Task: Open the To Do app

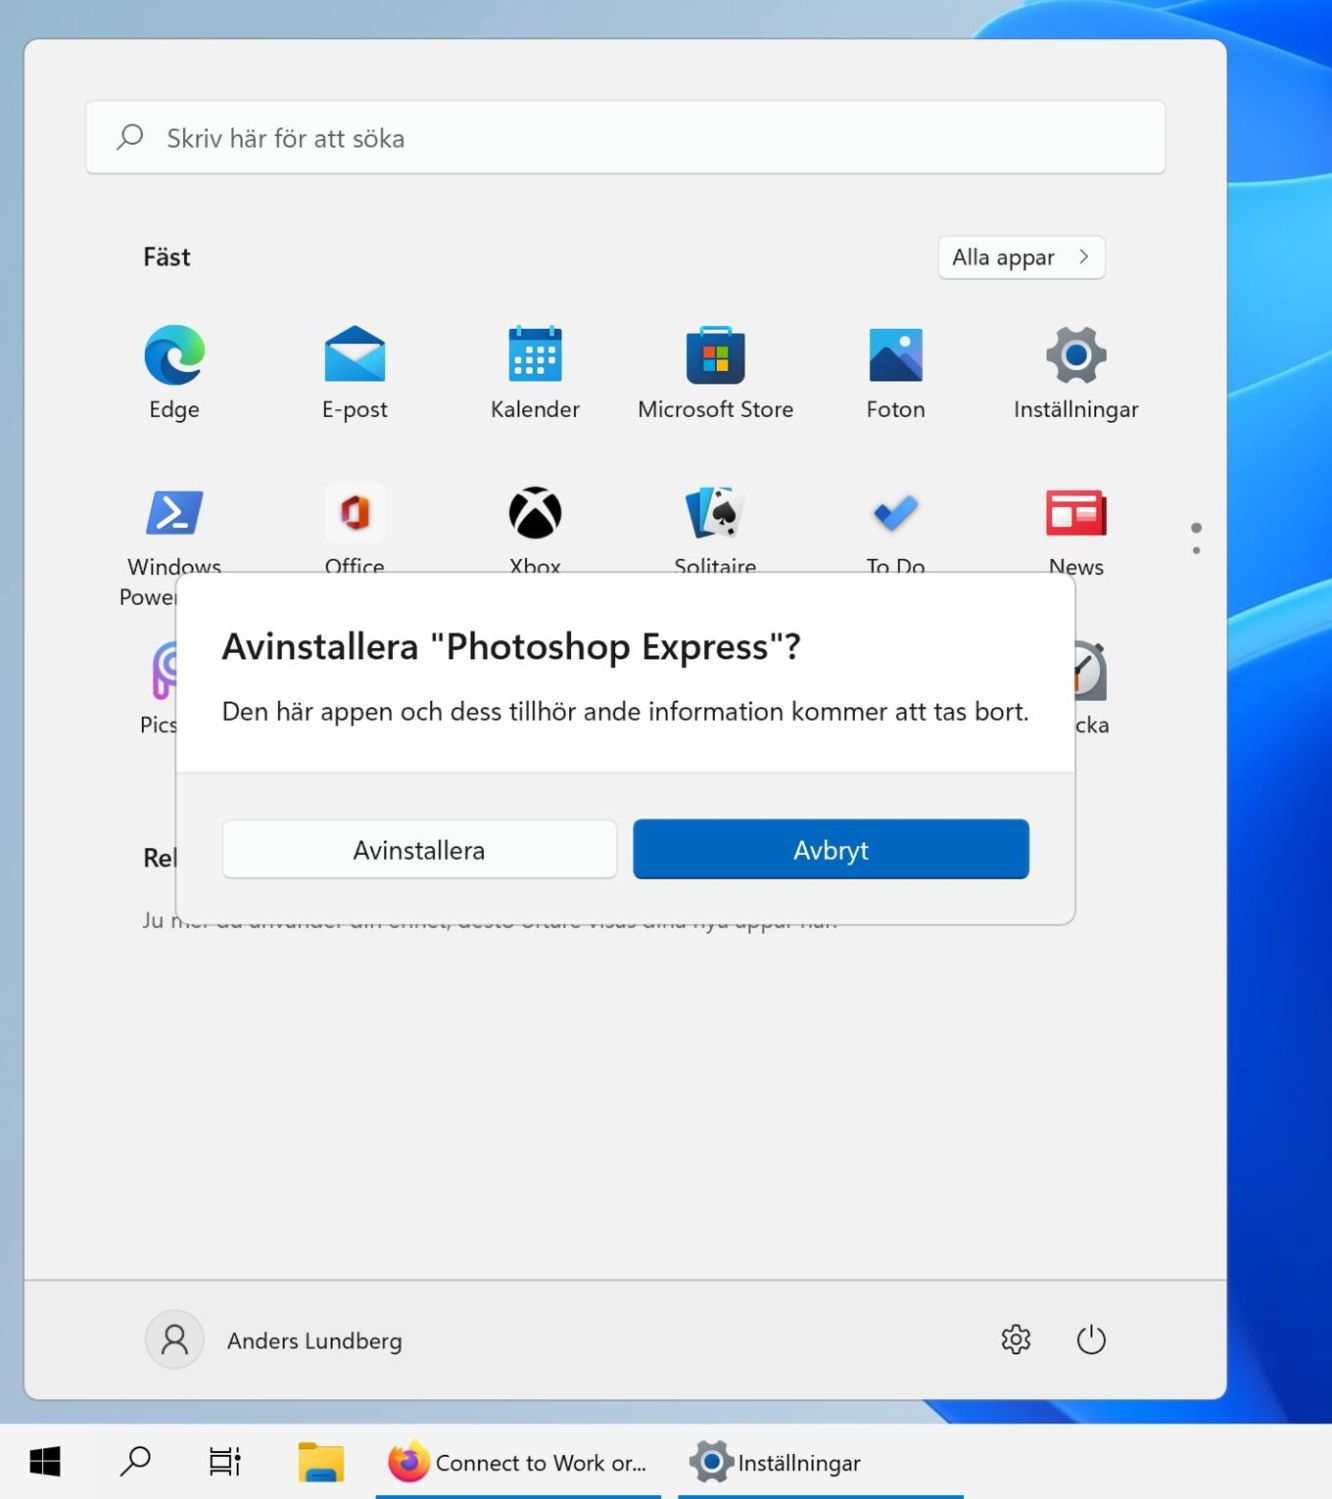Action: [895, 528]
